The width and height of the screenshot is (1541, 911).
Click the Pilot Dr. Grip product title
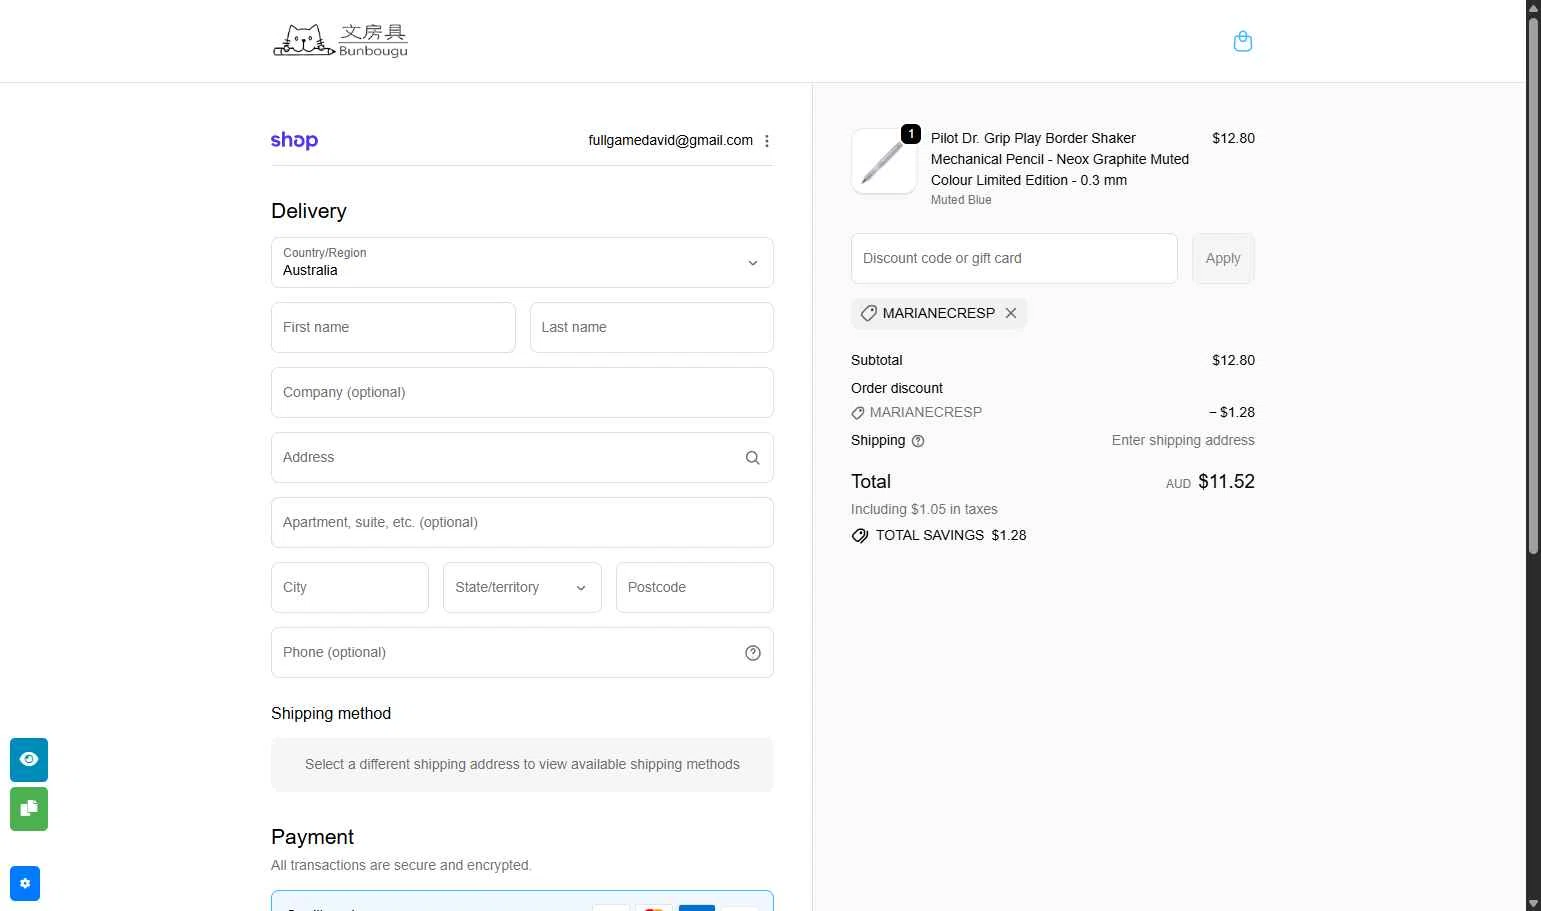[1060, 159]
